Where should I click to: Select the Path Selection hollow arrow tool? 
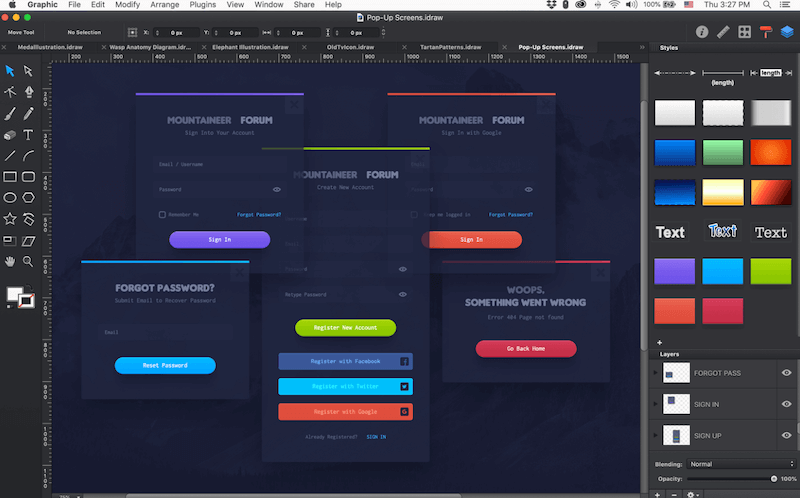pos(28,70)
